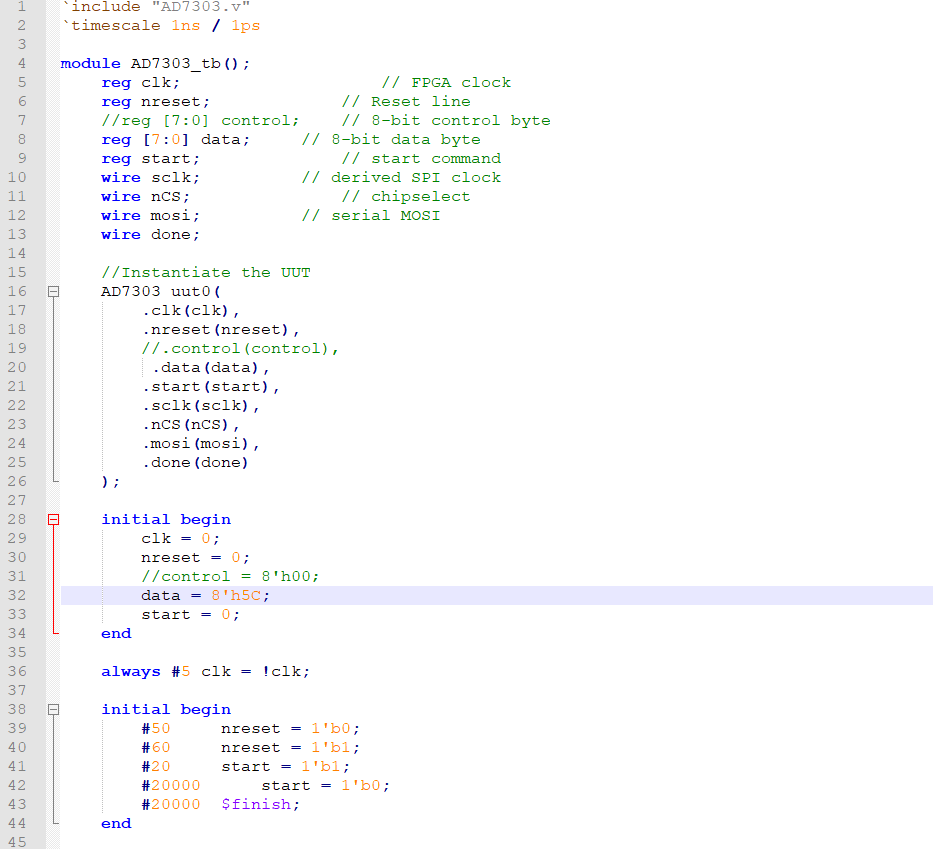Click '[7:0]' range in reg data declaration
The width and height of the screenshot is (933, 849).
165,140
